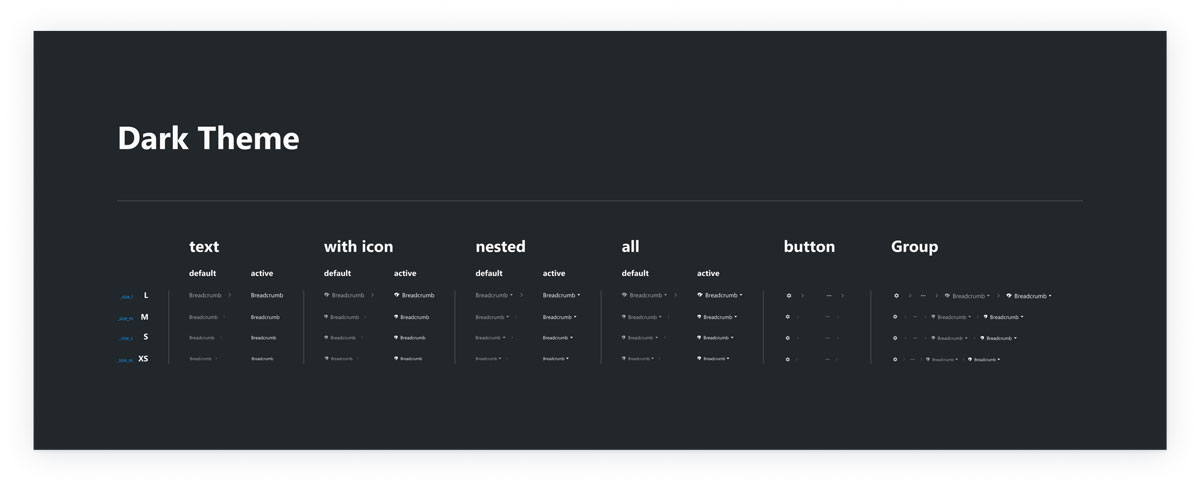Click the gear icon in button column, XS row
This screenshot has width=1200, height=486.
pos(787,359)
